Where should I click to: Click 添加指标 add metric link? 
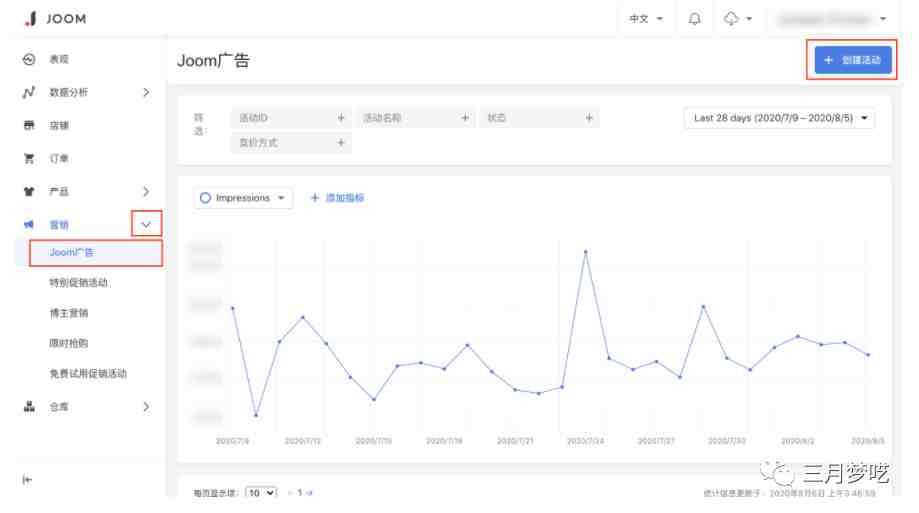[x=337, y=198]
